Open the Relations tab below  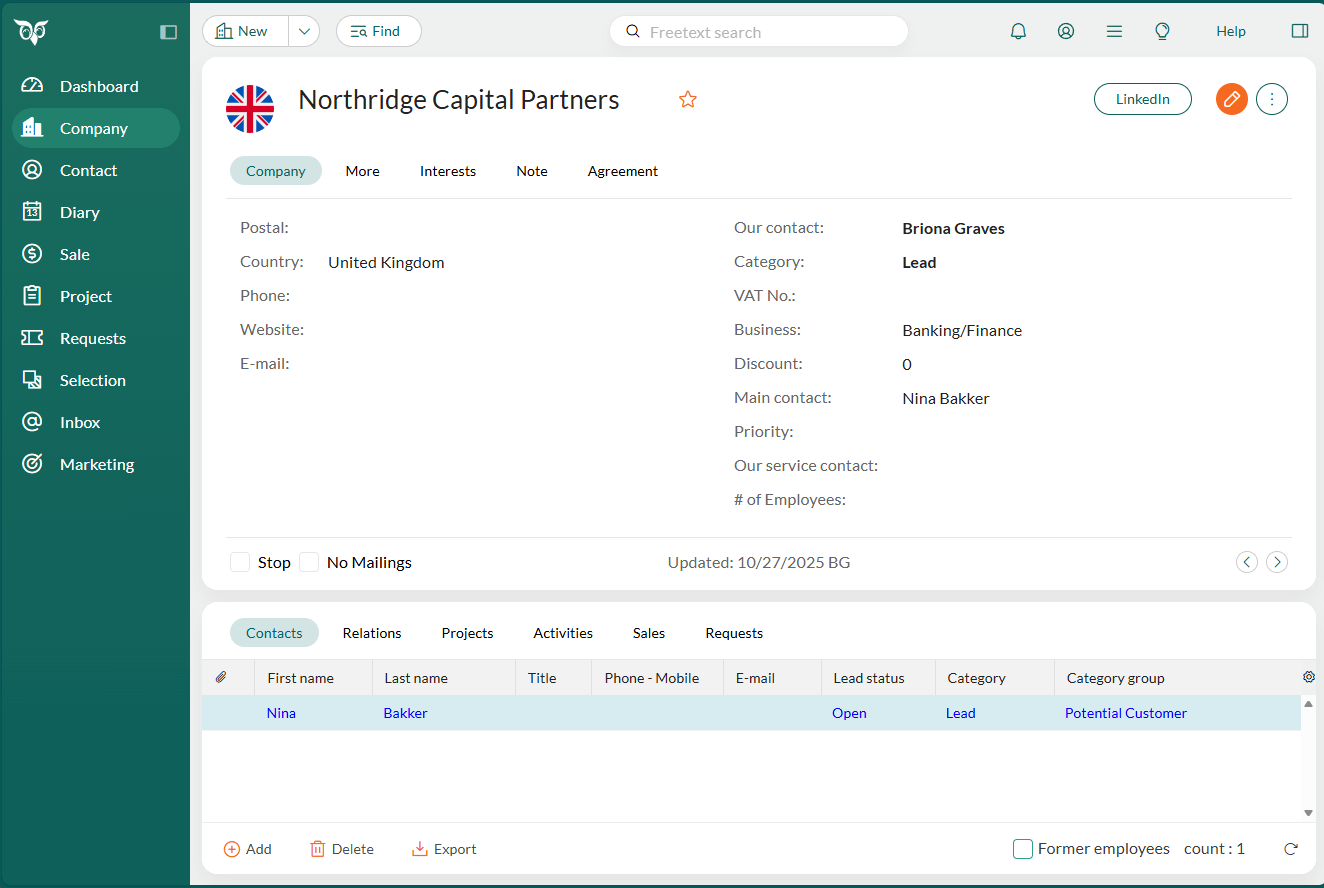(x=371, y=633)
